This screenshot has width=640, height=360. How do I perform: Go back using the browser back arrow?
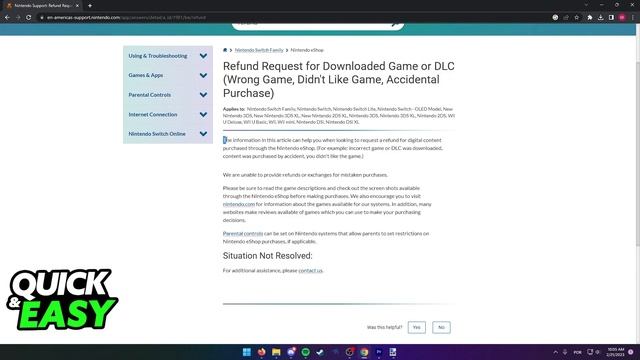pos(7,18)
